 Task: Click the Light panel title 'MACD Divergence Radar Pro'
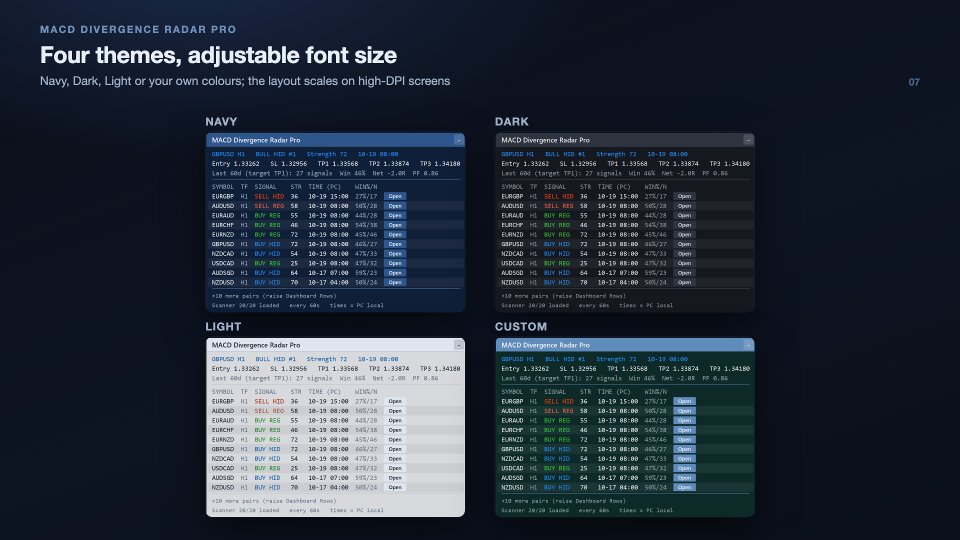256,345
